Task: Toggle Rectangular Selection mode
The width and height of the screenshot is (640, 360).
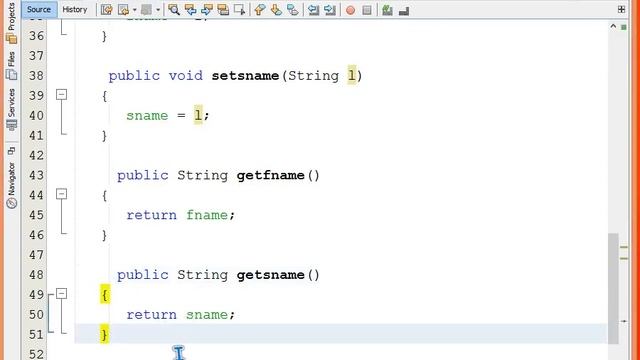Action: click(240, 10)
